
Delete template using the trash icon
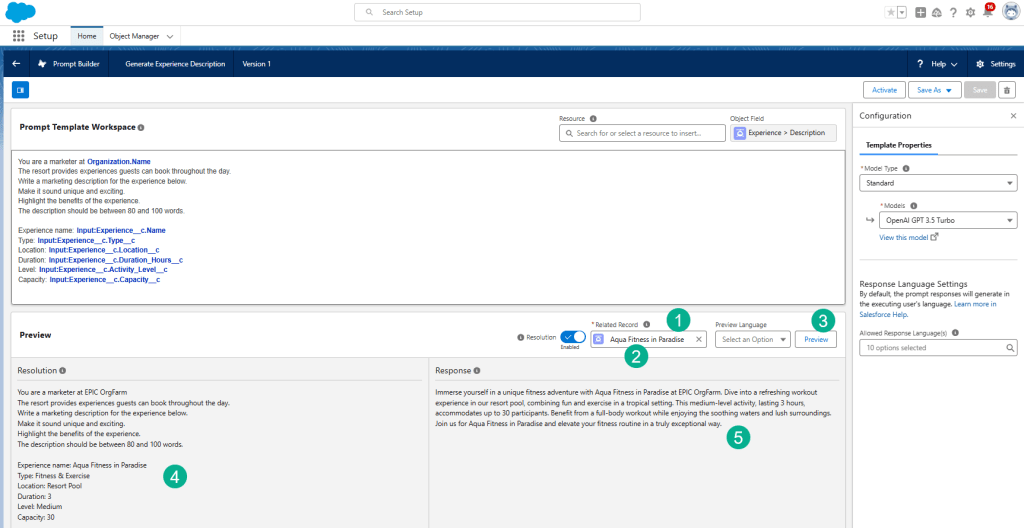[x=1007, y=90]
